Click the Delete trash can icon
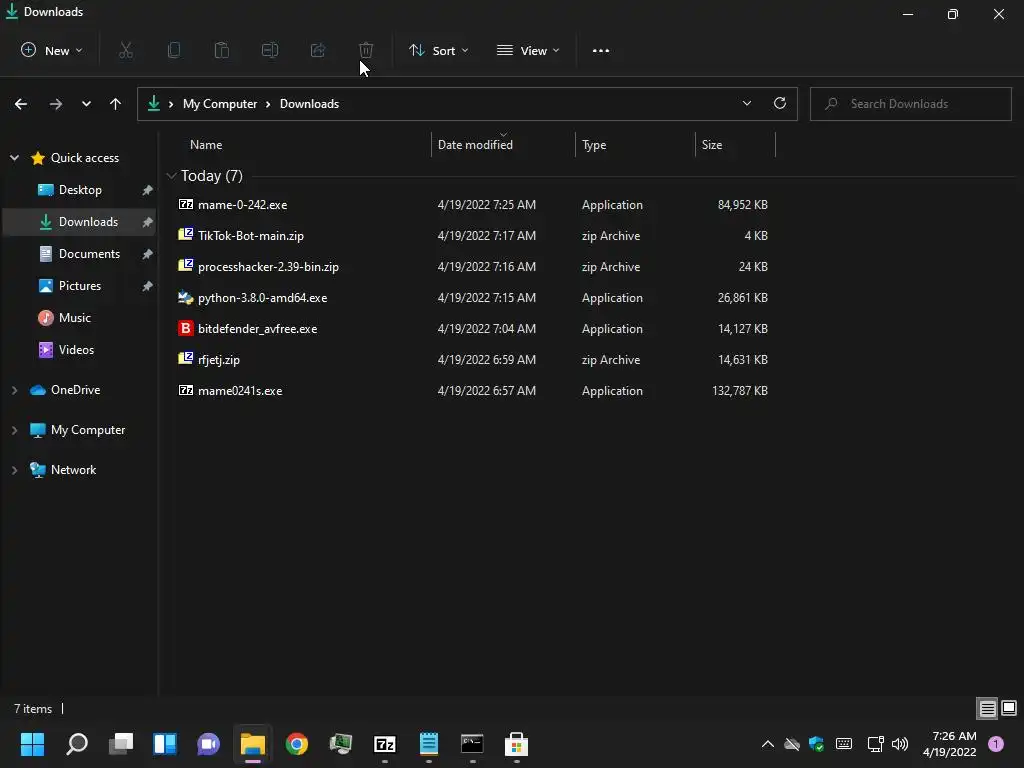 tap(366, 50)
